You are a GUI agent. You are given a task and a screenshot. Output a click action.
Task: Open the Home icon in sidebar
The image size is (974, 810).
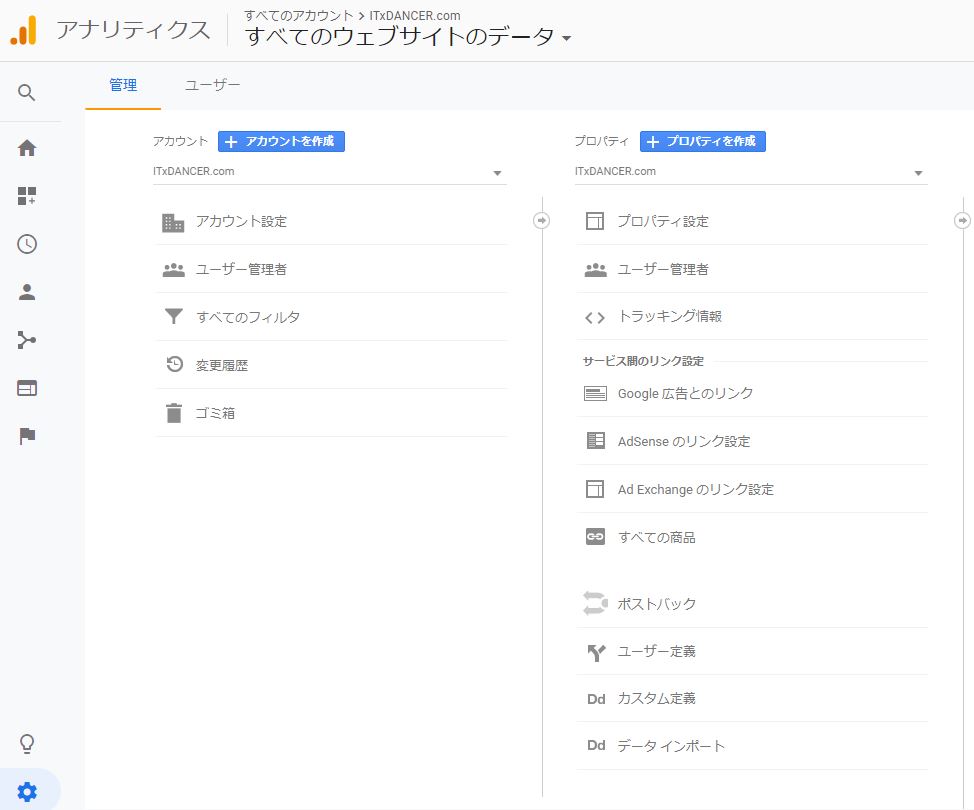click(27, 148)
